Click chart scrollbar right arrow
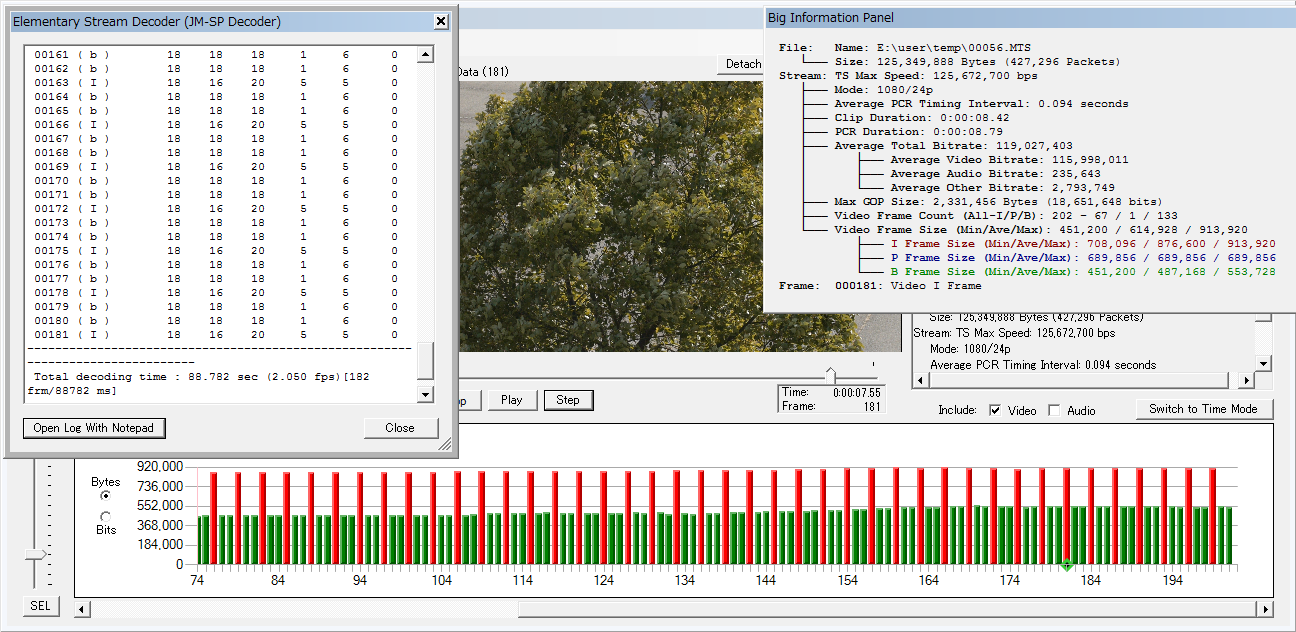 click(x=1265, y=609)
